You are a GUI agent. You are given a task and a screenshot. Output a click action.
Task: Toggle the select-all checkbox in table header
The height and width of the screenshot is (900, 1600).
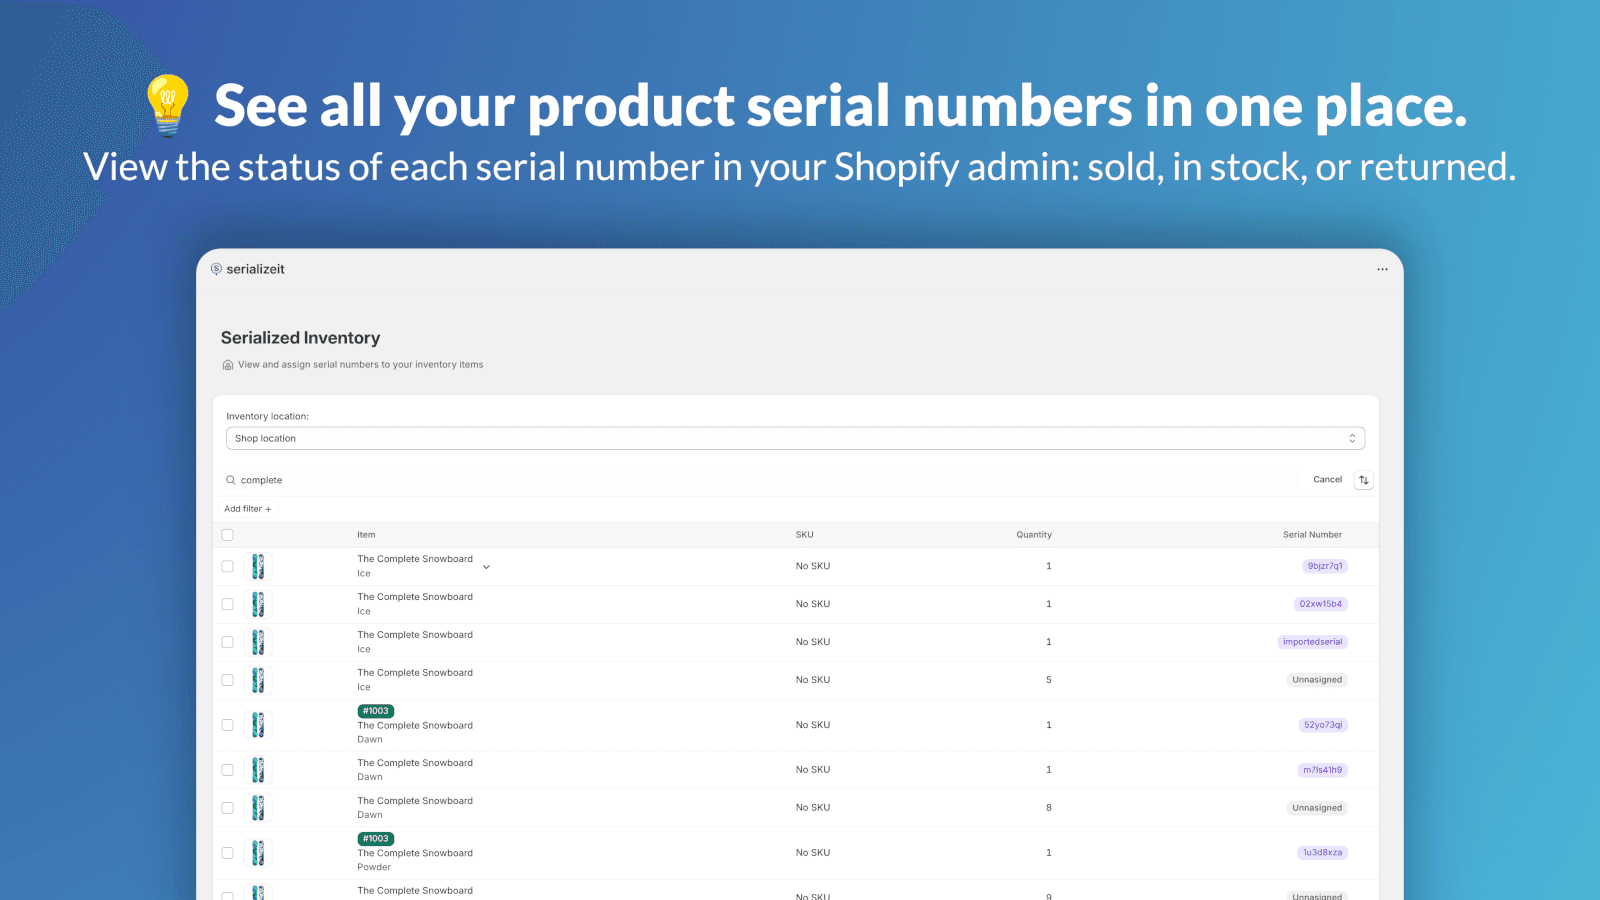click(228, 535)
